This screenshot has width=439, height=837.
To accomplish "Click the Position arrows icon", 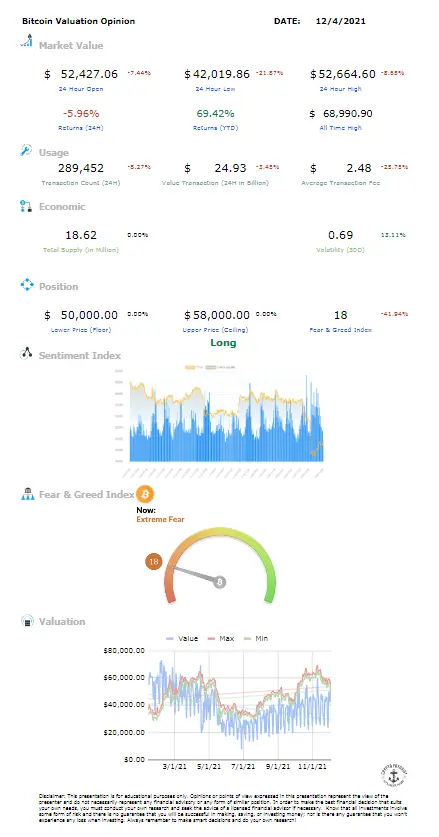I will pyautogui.click(x=27, y=286).
